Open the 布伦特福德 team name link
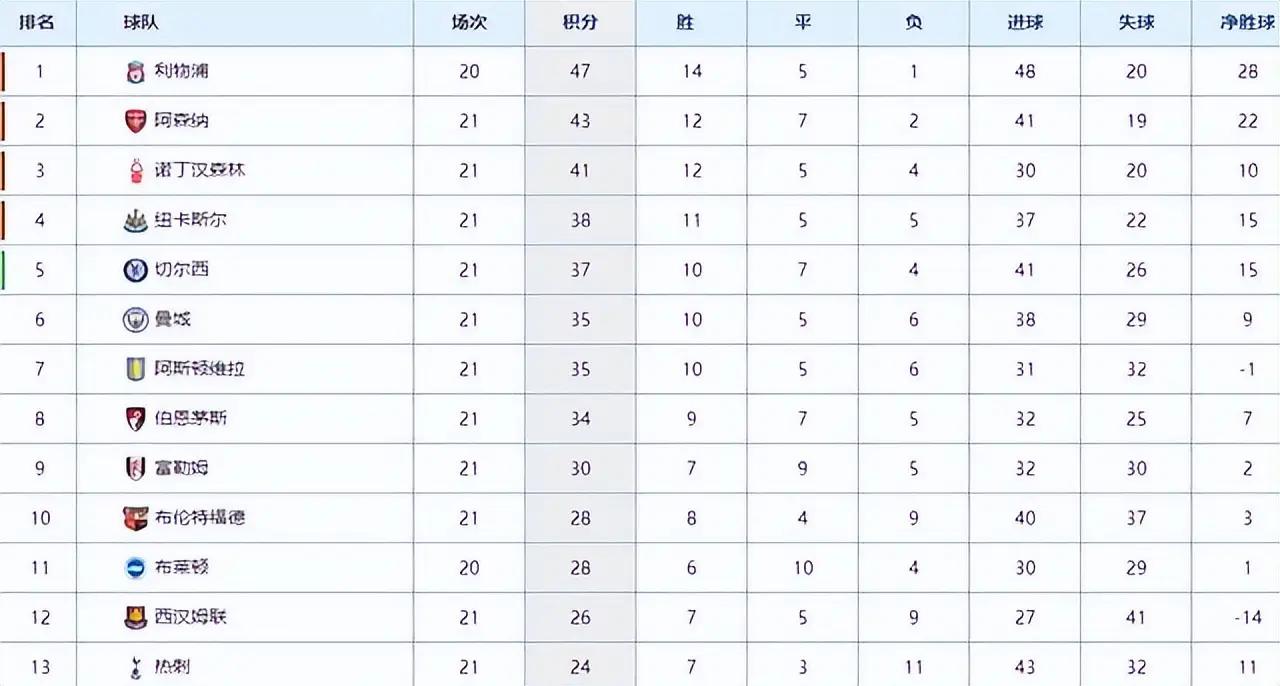Image resolution: width=1280 pixels, height=686 pixels. point(200,518)
